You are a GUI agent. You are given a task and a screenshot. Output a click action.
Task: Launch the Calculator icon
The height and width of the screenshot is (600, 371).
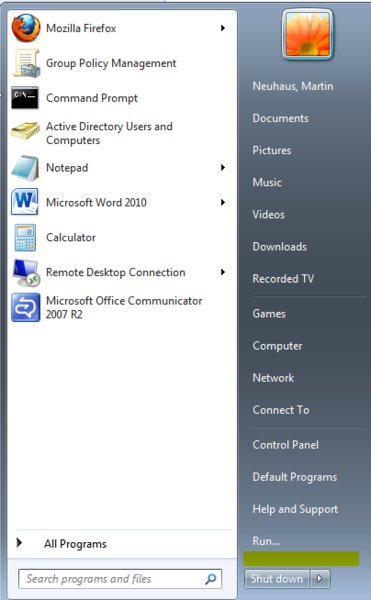click(25, 237)
